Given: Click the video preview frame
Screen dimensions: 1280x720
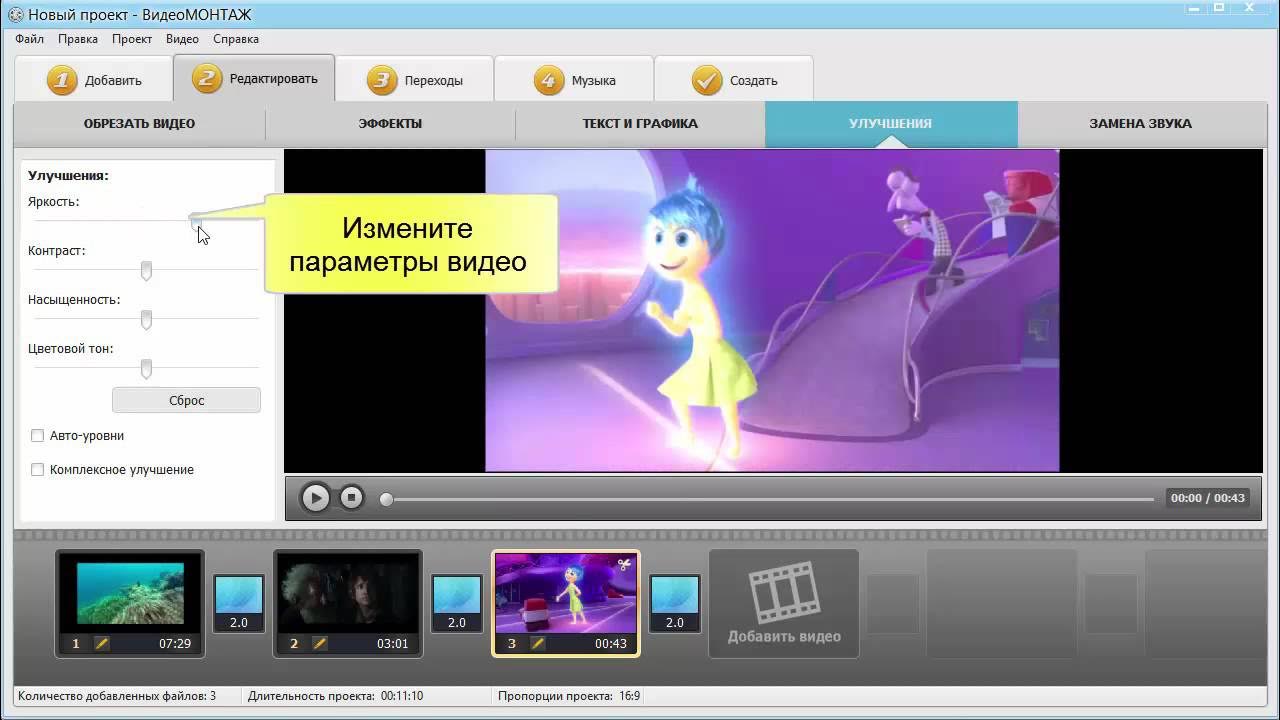Looking at the screenshot, I should point(772,310).
